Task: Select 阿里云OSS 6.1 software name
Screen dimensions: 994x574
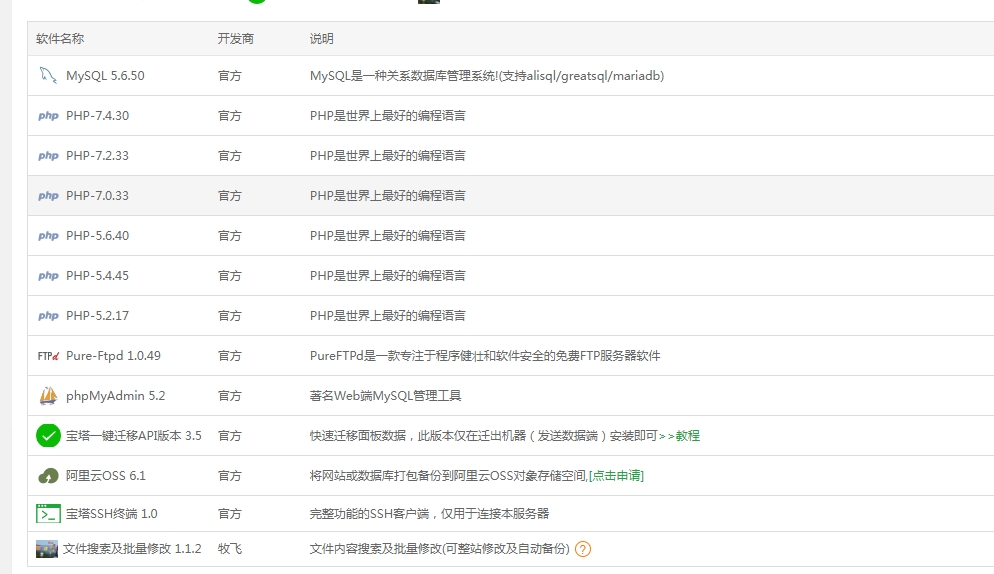Action: [106, 476]
